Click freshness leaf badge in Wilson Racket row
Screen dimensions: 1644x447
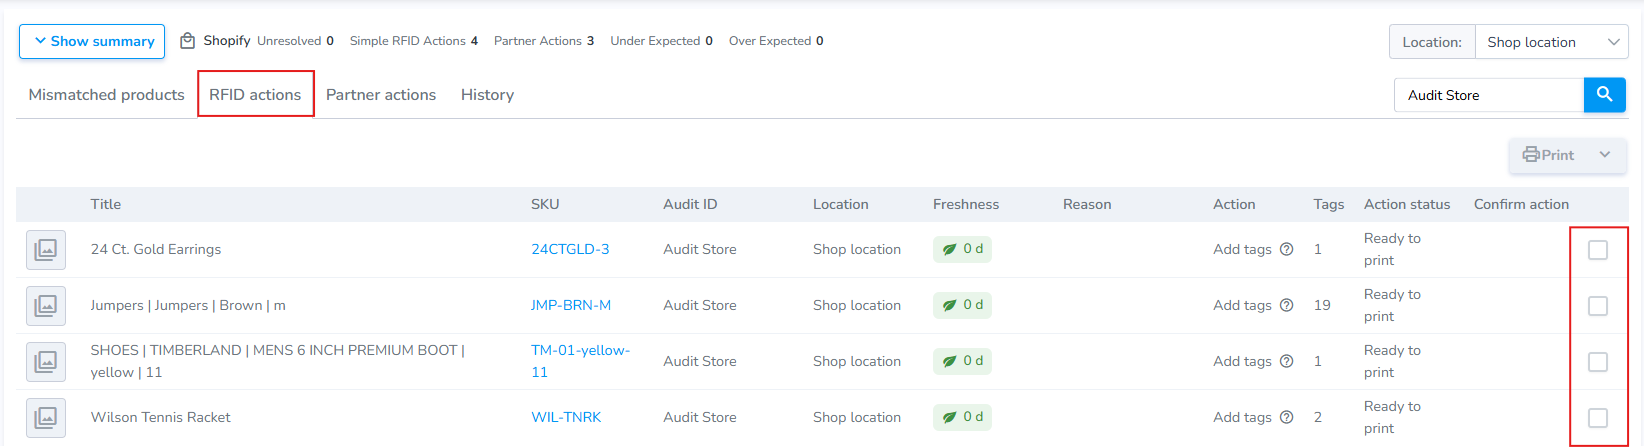tap(962, 417)
